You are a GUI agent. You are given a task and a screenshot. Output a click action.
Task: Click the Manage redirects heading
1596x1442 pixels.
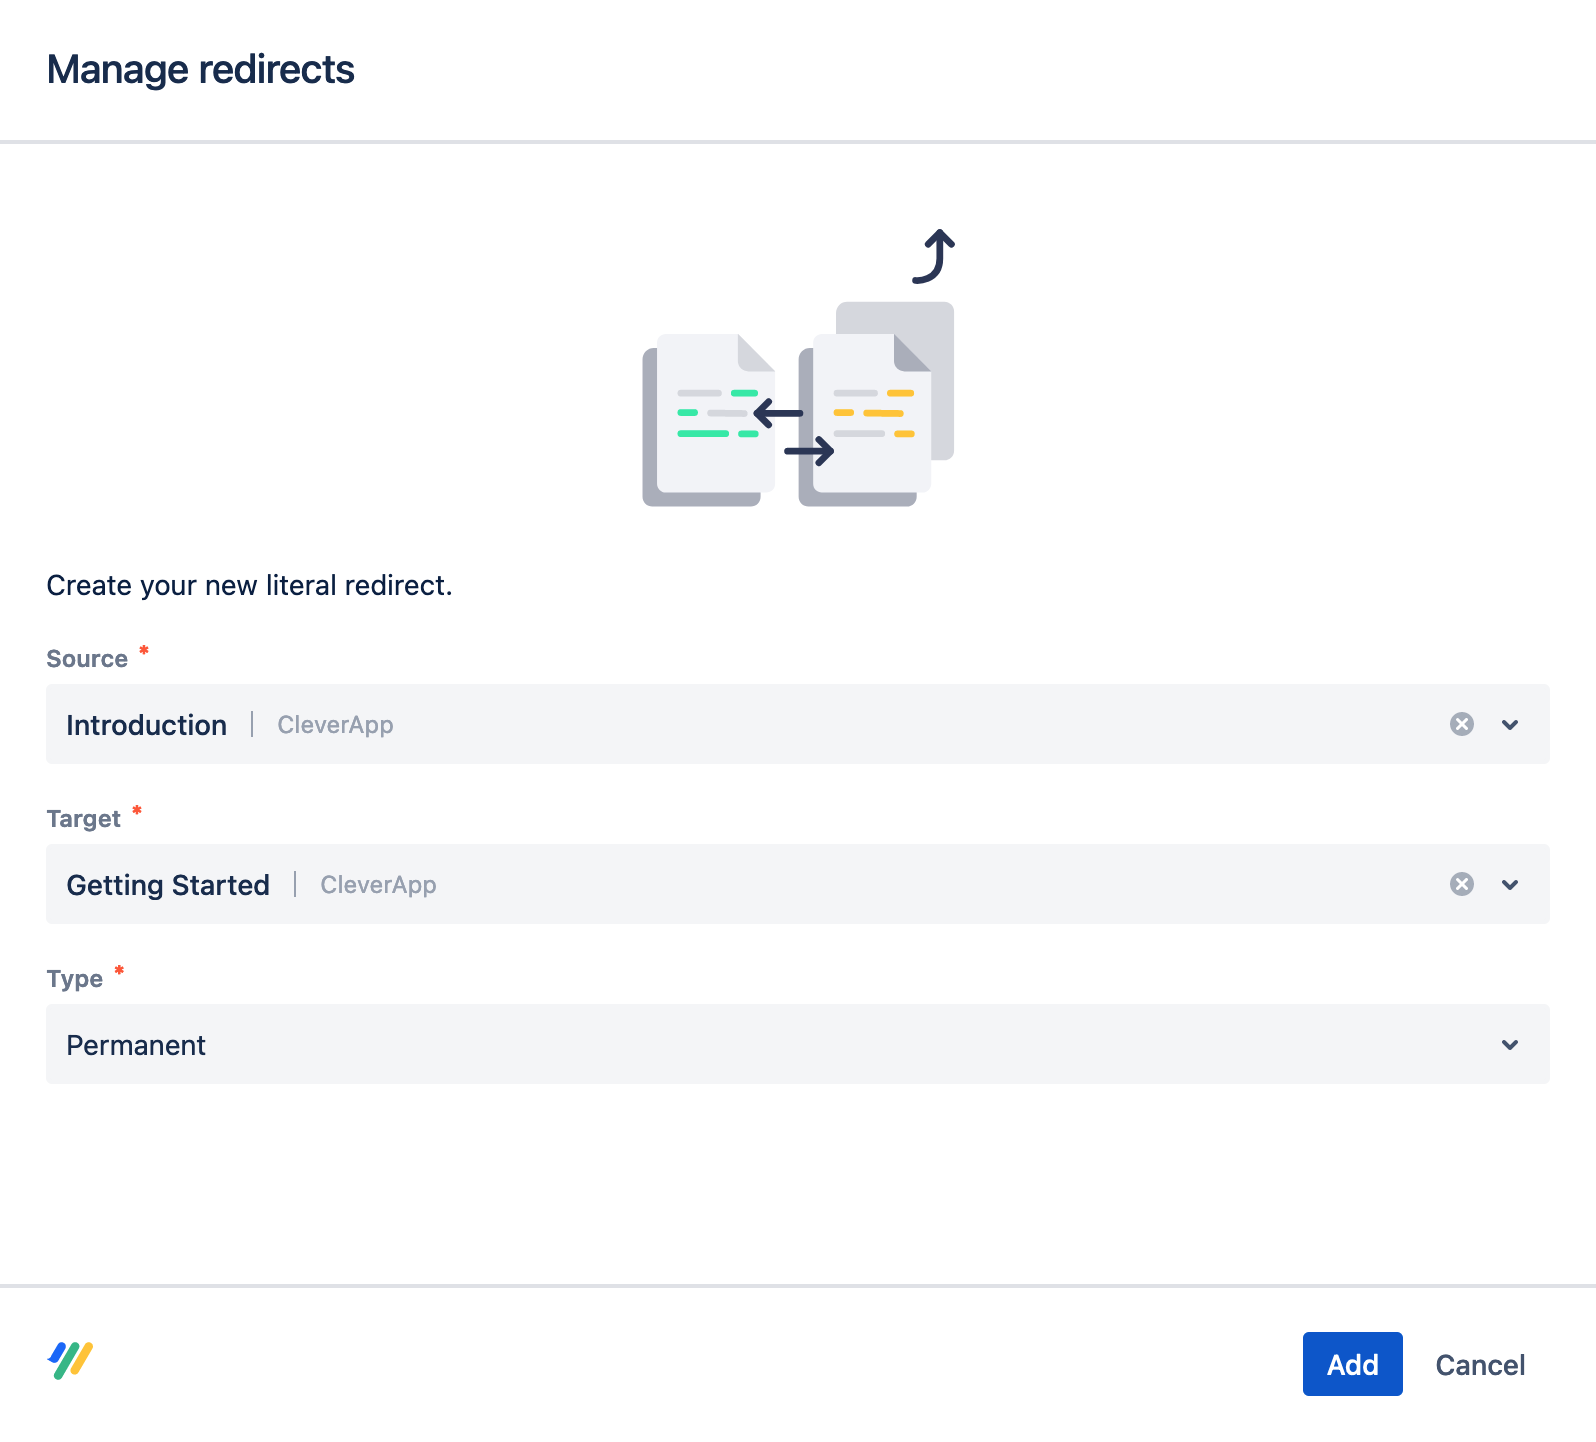pos(201,70)
